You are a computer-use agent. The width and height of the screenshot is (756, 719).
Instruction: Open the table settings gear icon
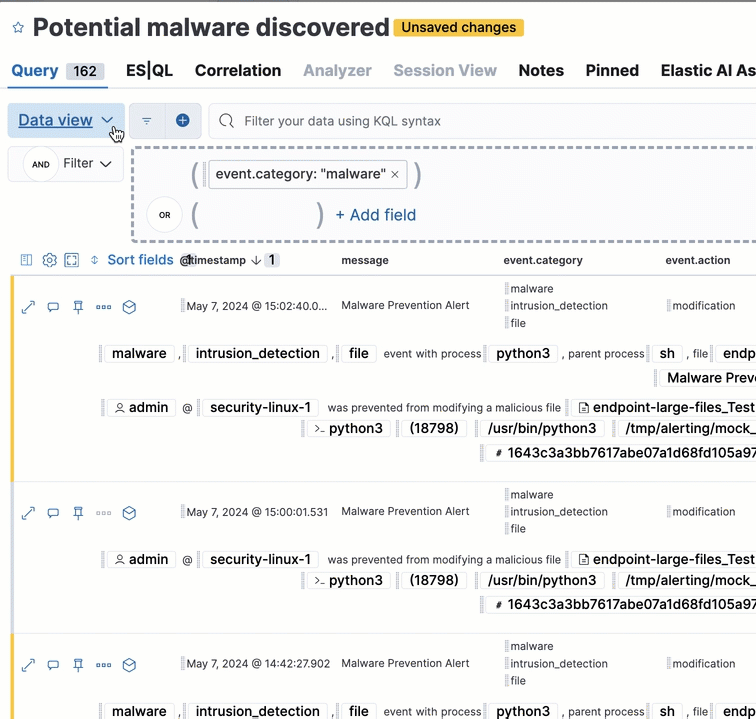[x=49, y=260]
